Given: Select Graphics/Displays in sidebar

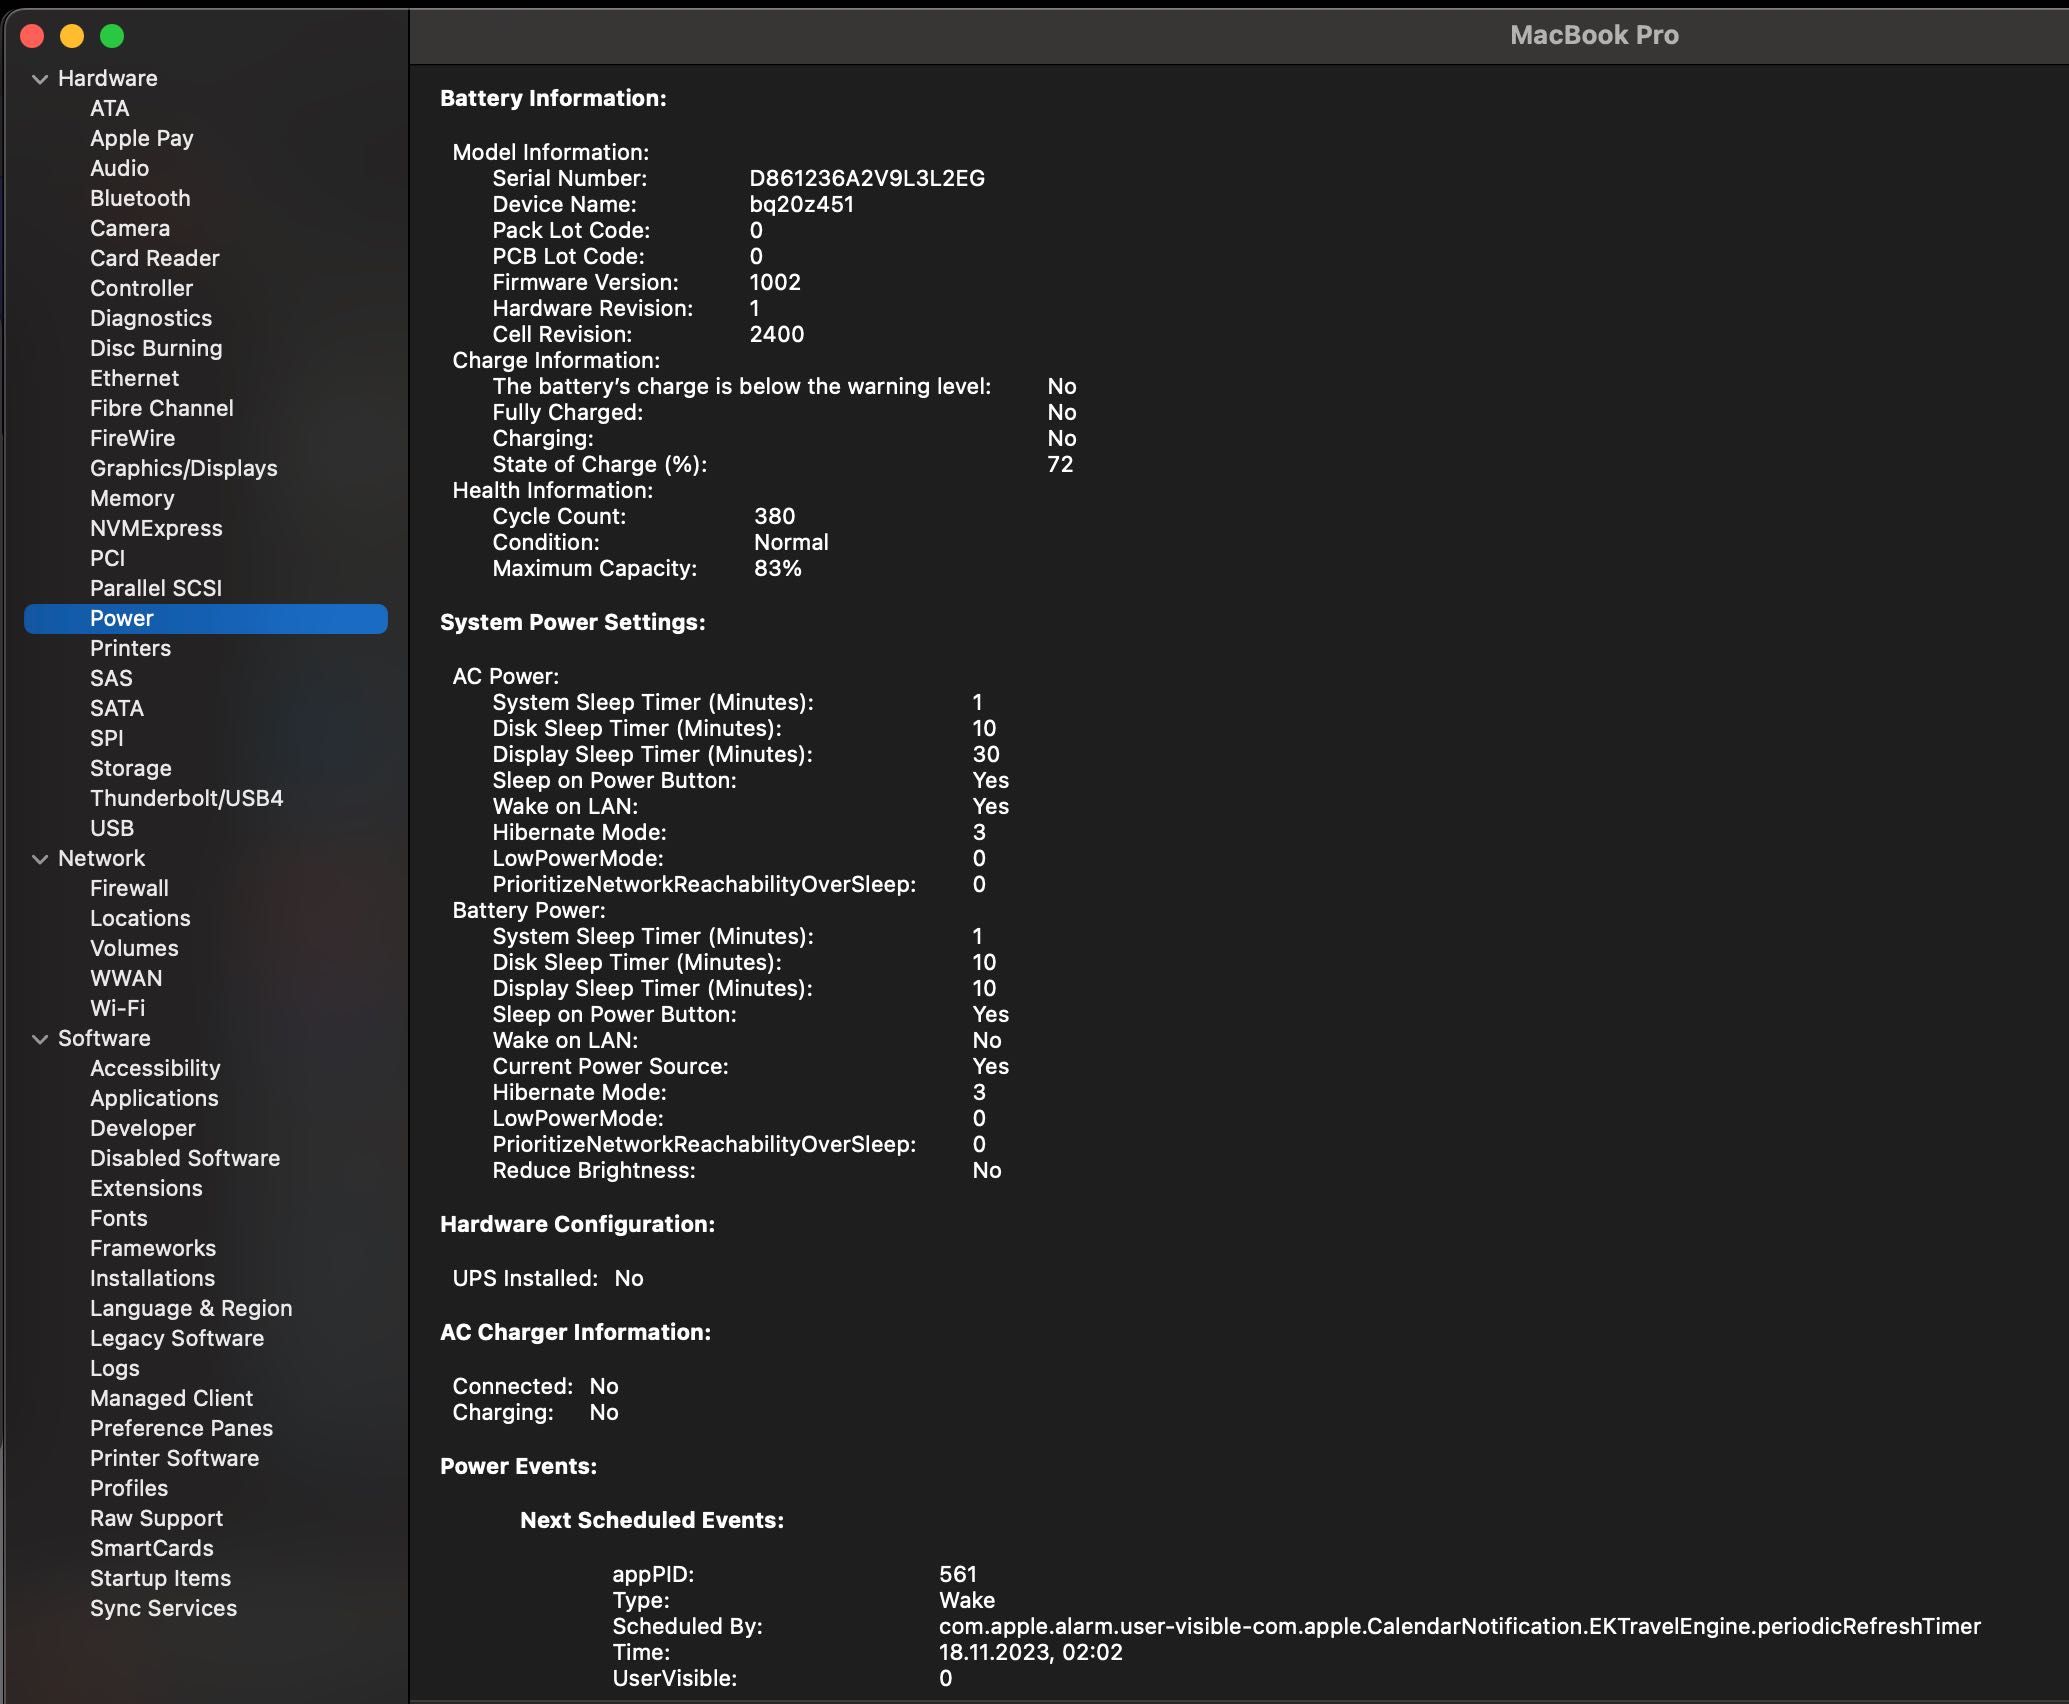Looking at the screenshot, I should point(183,468).
